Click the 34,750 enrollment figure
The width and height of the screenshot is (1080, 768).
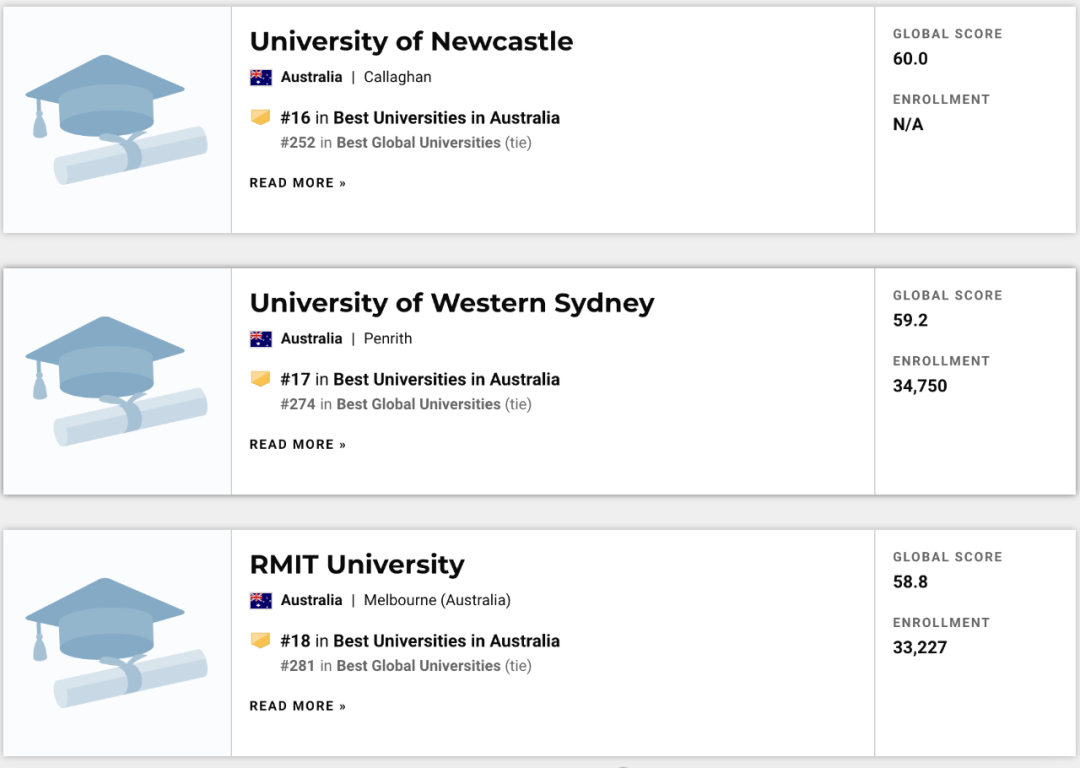point(920,386)
